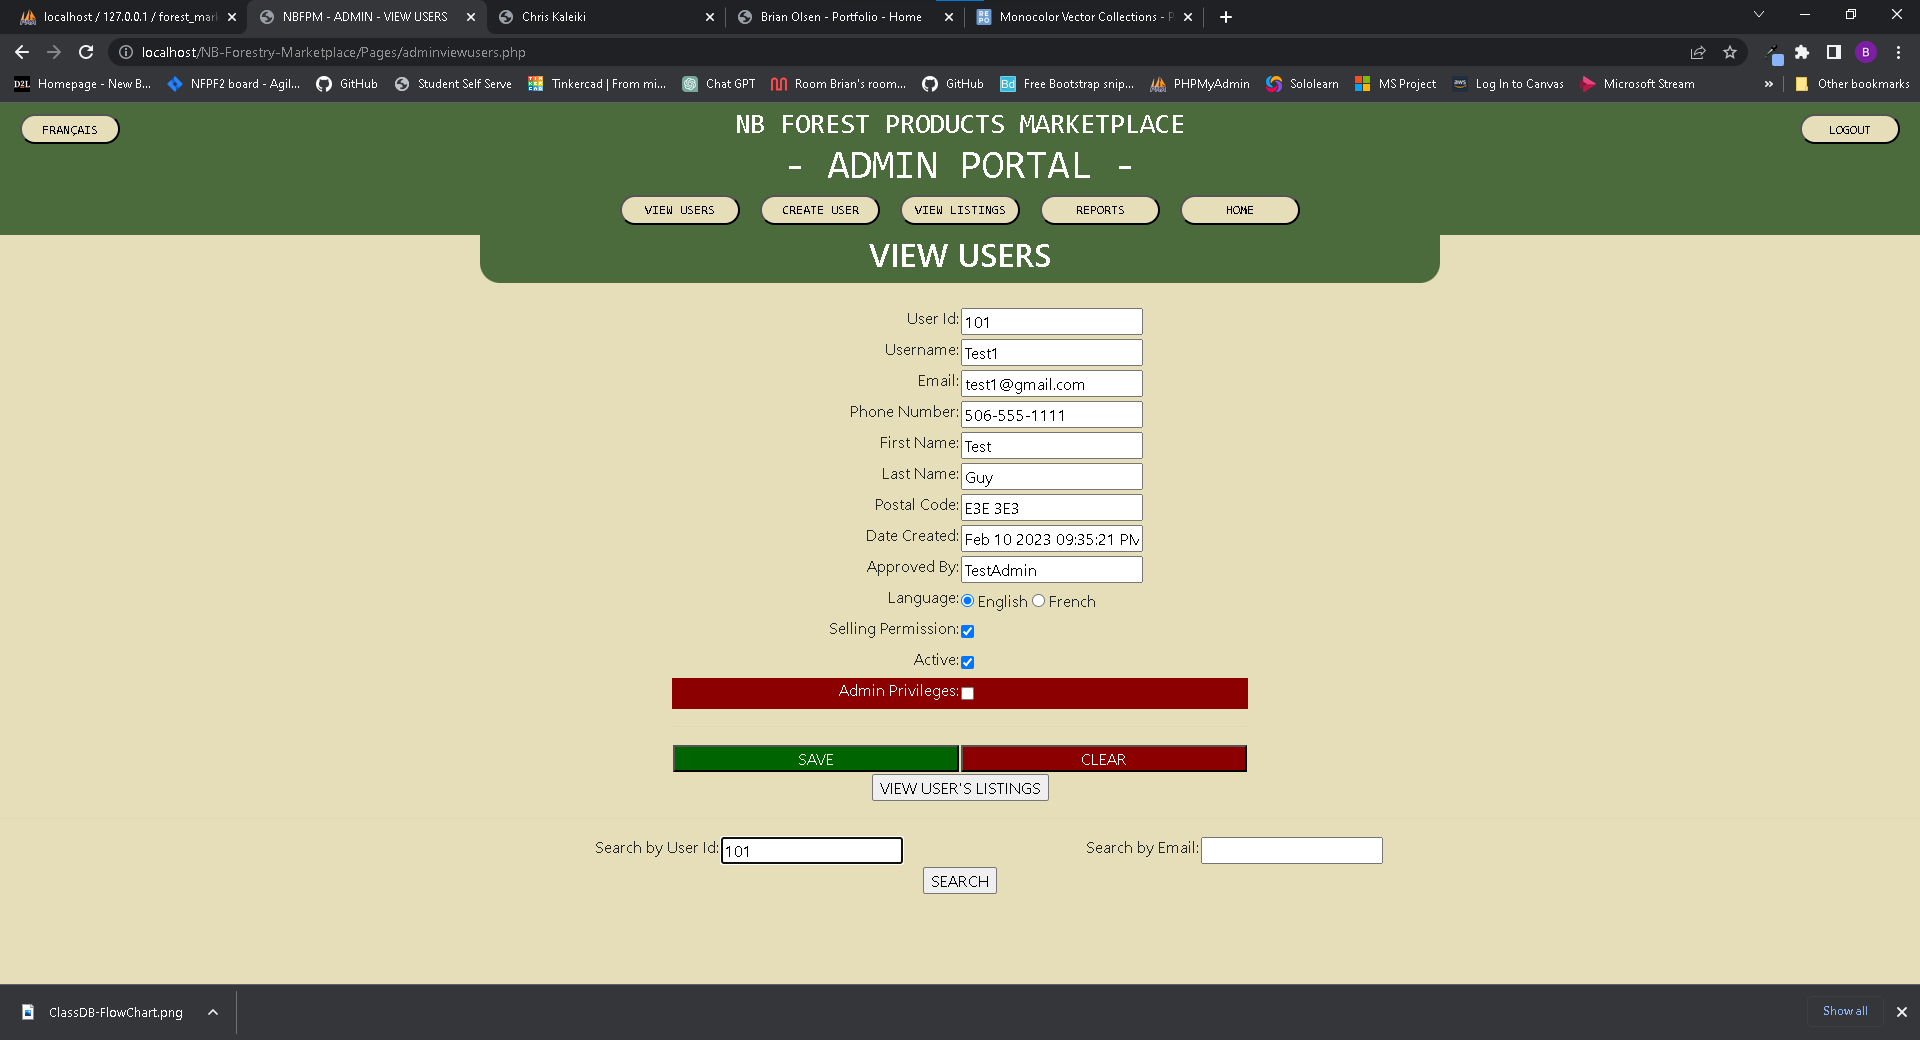Screen dimensions: 1920x1040
Task: Open ClassDB-FlowChart.png download options chevron
Action: (213, 1012)
